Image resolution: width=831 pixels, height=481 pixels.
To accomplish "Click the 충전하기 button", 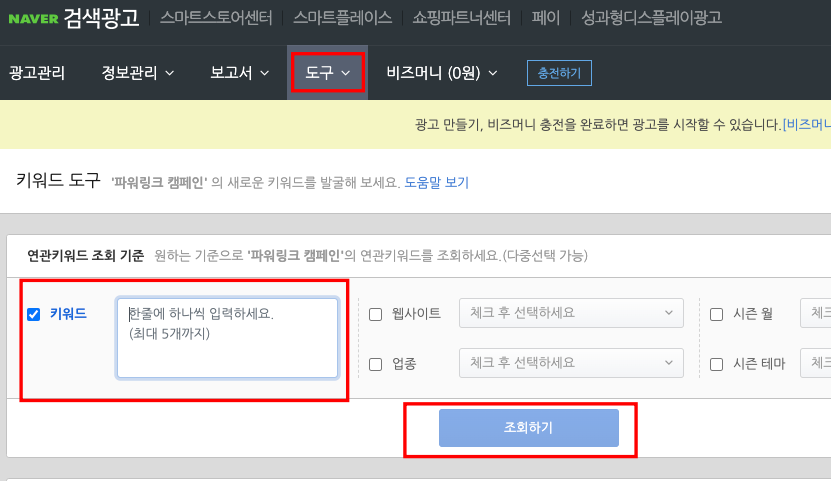I will tap(559, 73).
